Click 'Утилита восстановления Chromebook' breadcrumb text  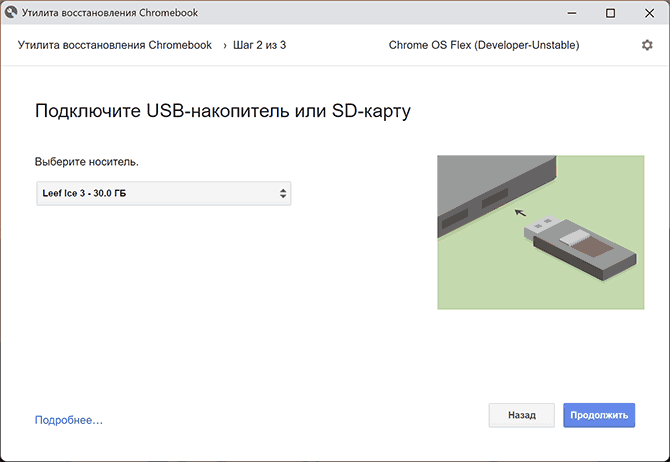115,45
